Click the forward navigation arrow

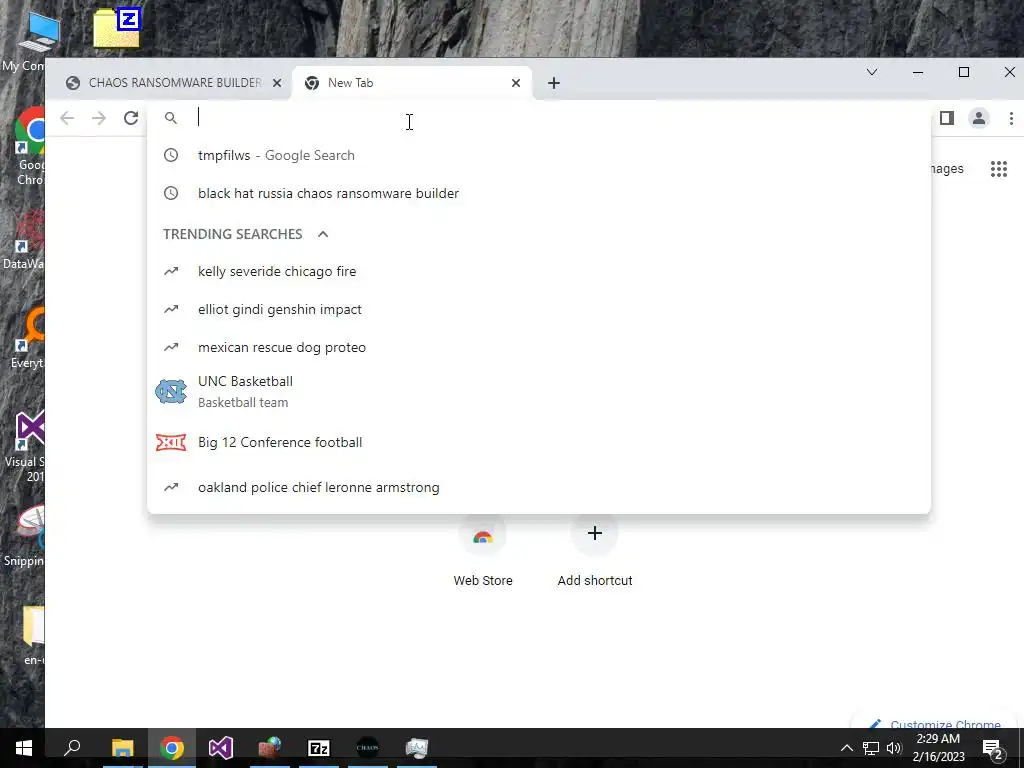coord(99,118)
